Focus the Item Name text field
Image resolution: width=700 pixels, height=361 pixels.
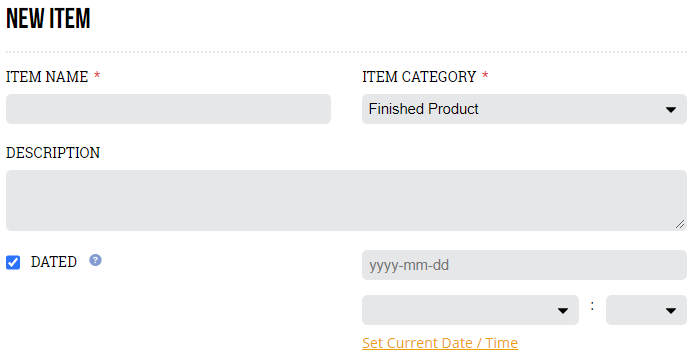(168, 109)
